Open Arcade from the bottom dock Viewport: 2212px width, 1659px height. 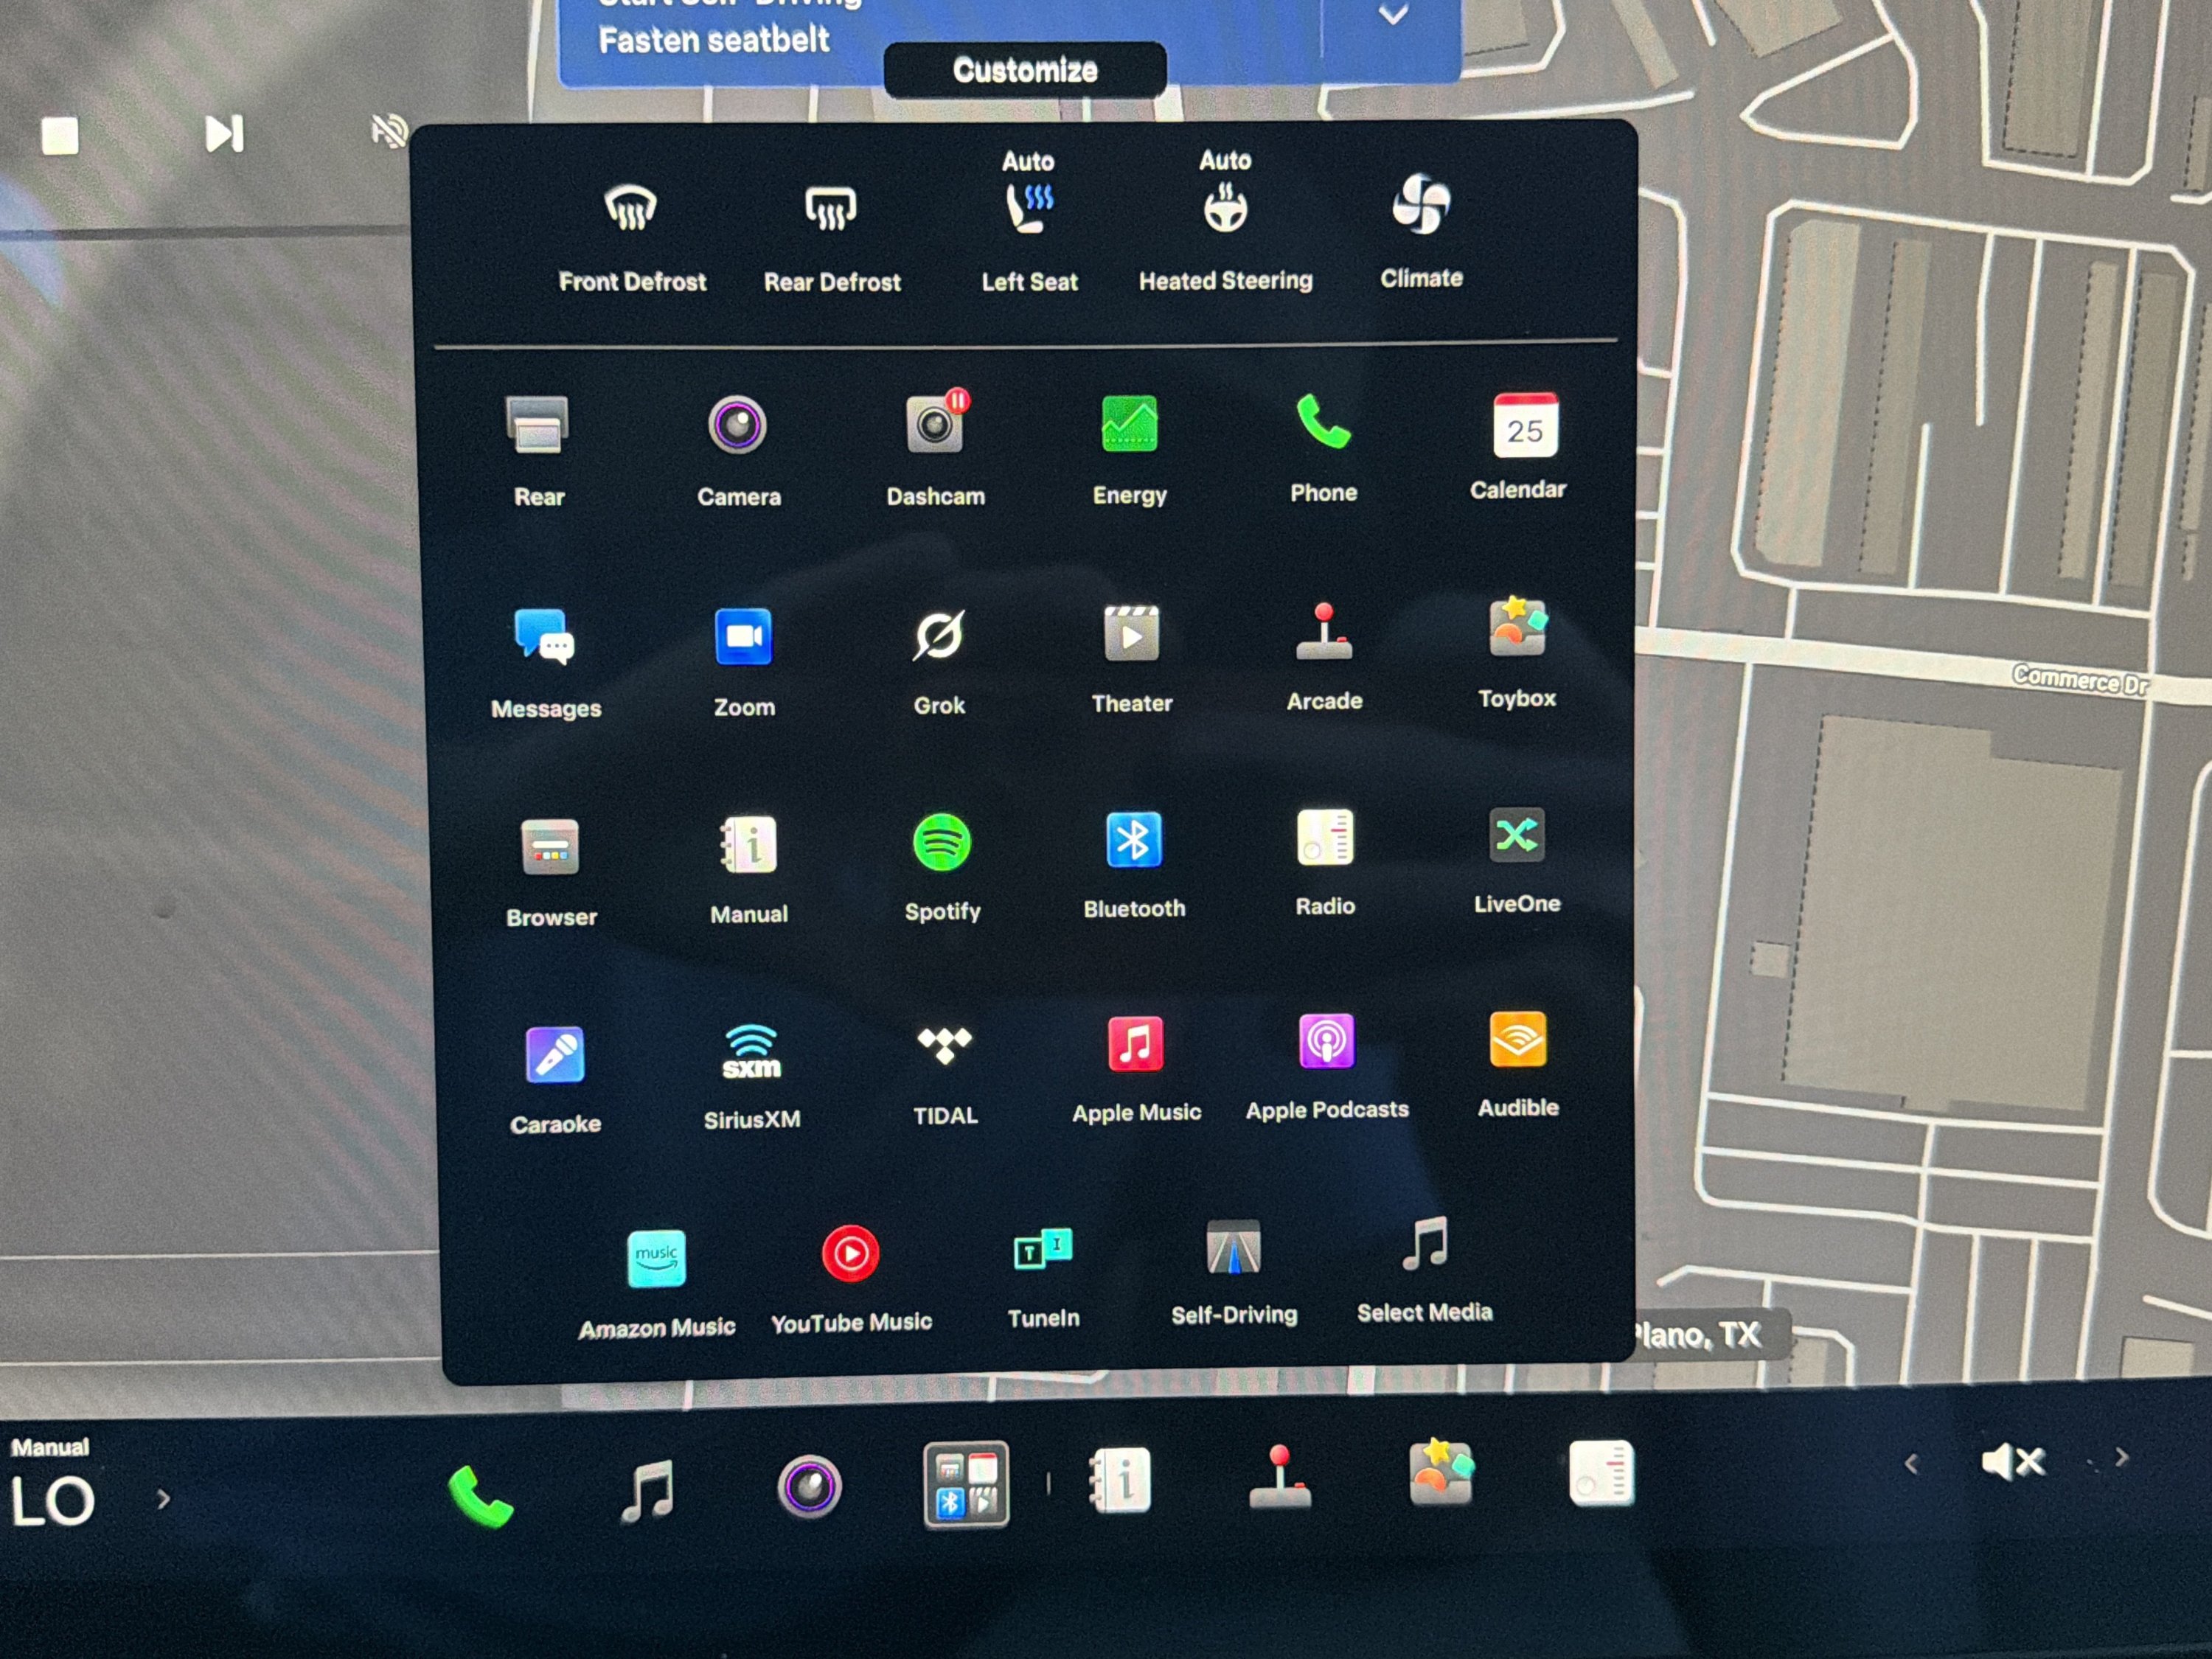[x=1280, y=1477]
